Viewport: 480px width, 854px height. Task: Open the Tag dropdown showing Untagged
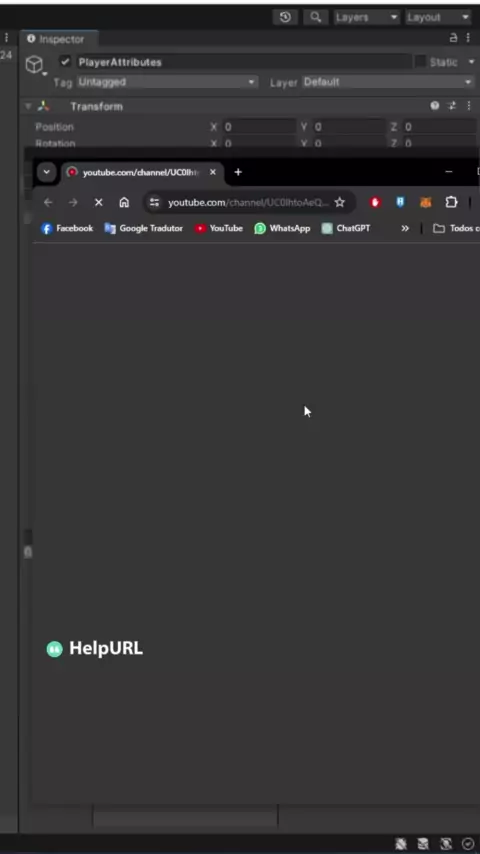[x=167, y=82]
